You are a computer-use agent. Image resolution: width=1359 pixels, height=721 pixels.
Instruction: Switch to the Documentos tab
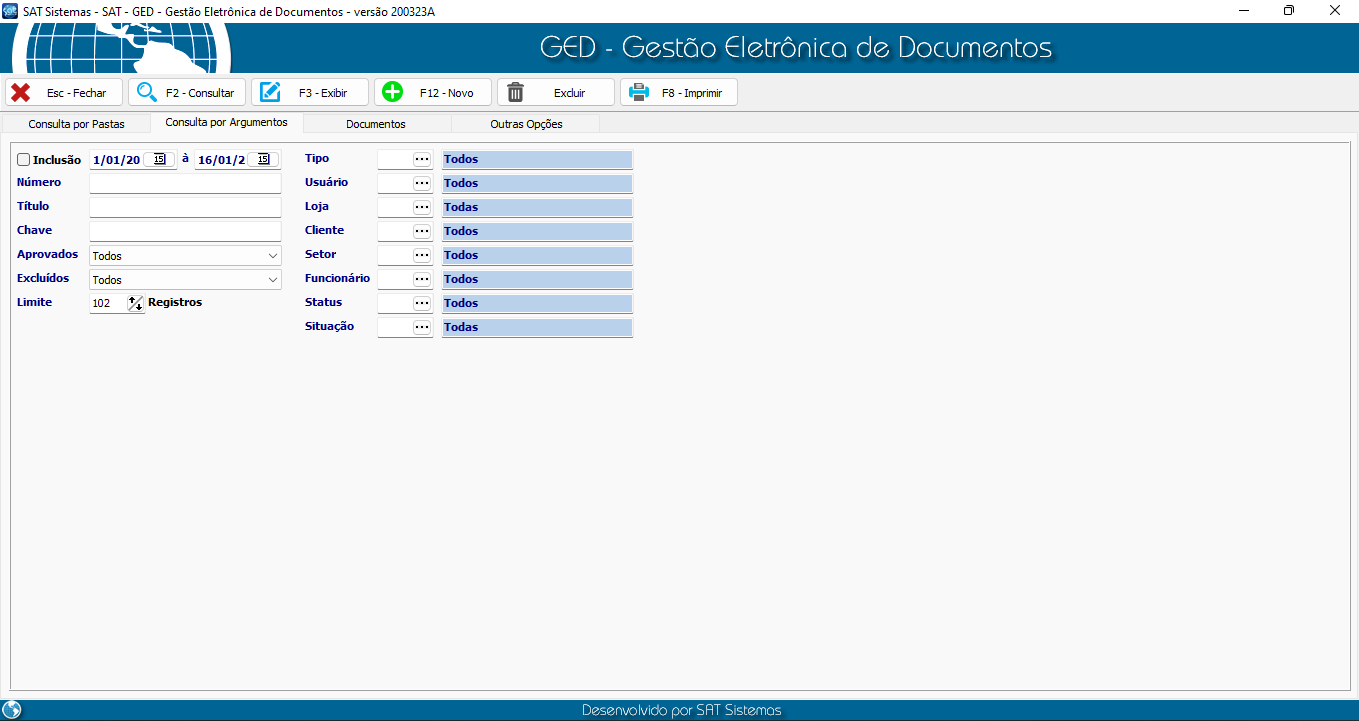(376, 124)
